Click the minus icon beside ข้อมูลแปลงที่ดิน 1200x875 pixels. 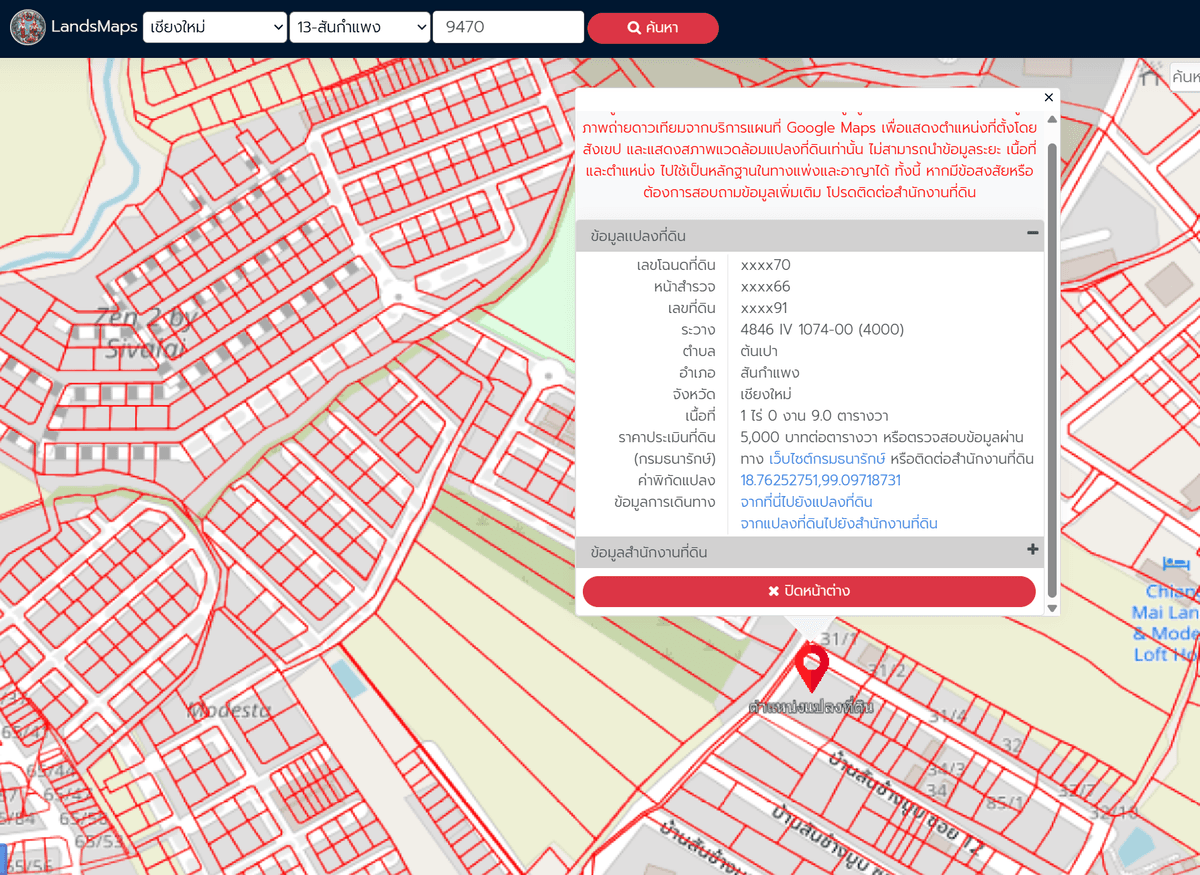(1033, 234)
